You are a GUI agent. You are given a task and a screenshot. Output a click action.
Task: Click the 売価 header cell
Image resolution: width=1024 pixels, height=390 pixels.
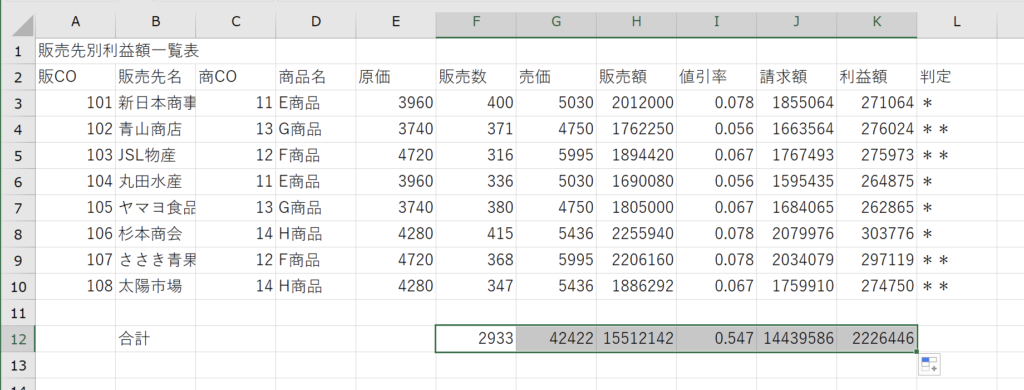pyautogui.click(x=556, y=77)
